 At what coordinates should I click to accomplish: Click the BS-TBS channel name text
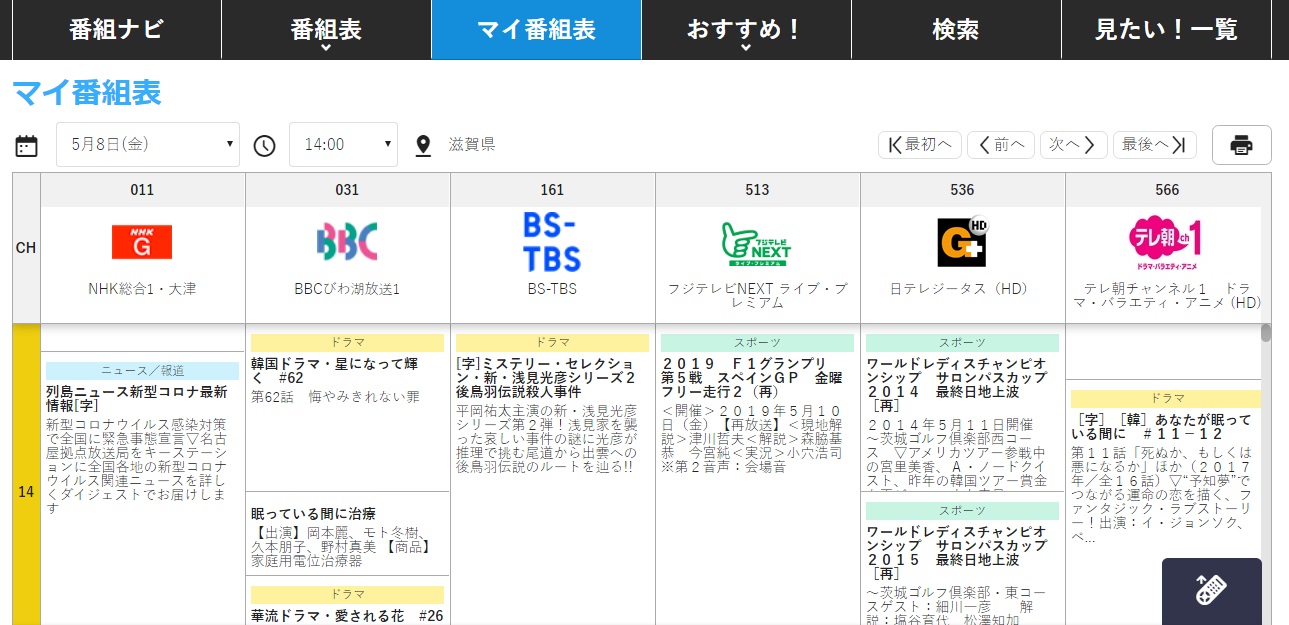(552, 289)
